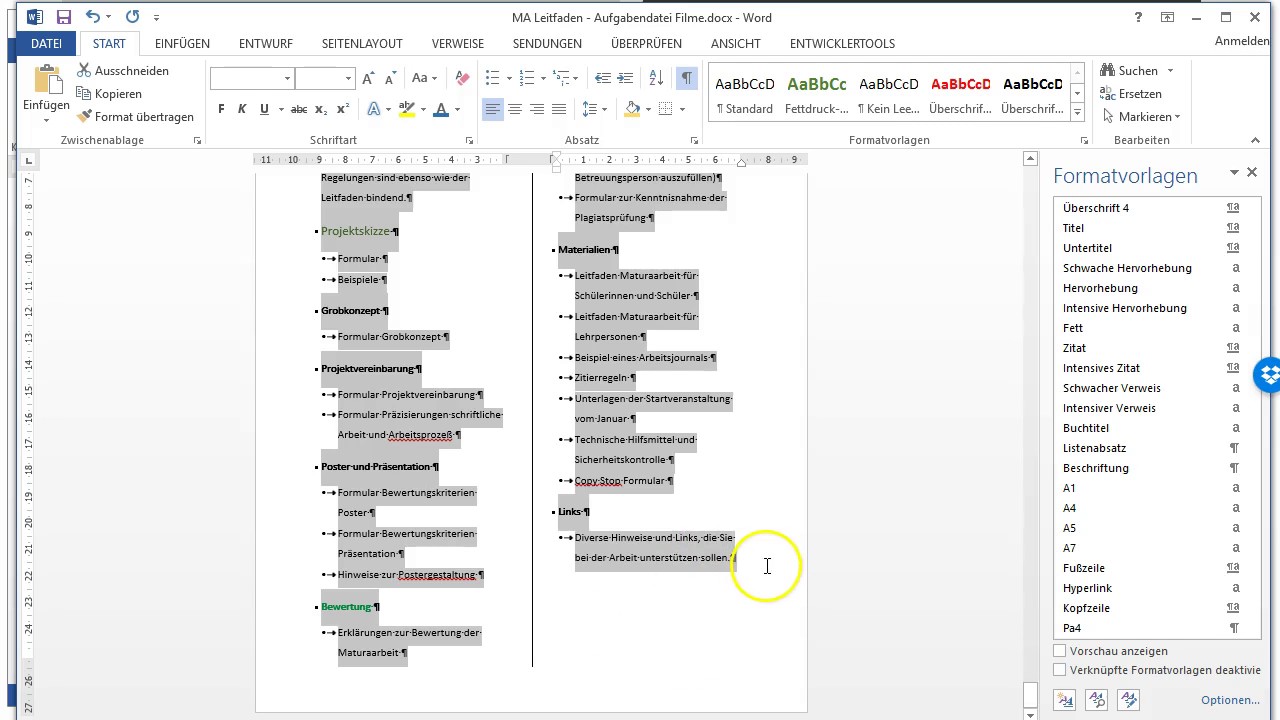Decrease font size
1280x720 pixels.
pyautogui.click(x=391, y=78)
